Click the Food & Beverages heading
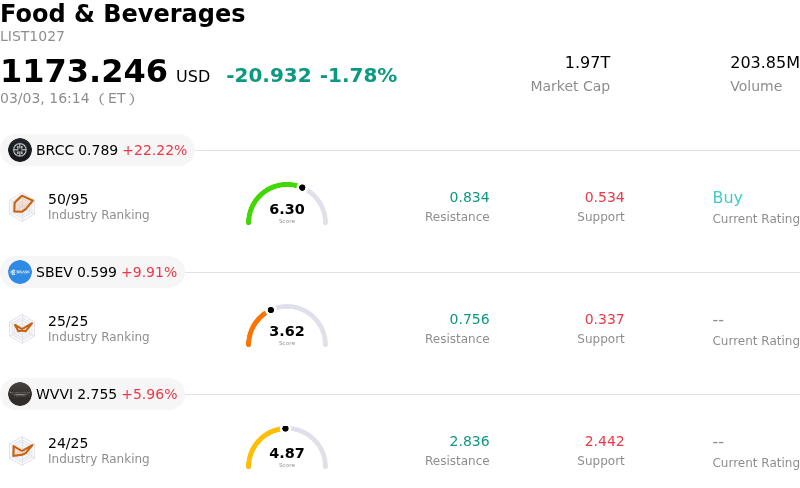Screen dimensions: 800x488 (x=123, y=14)
